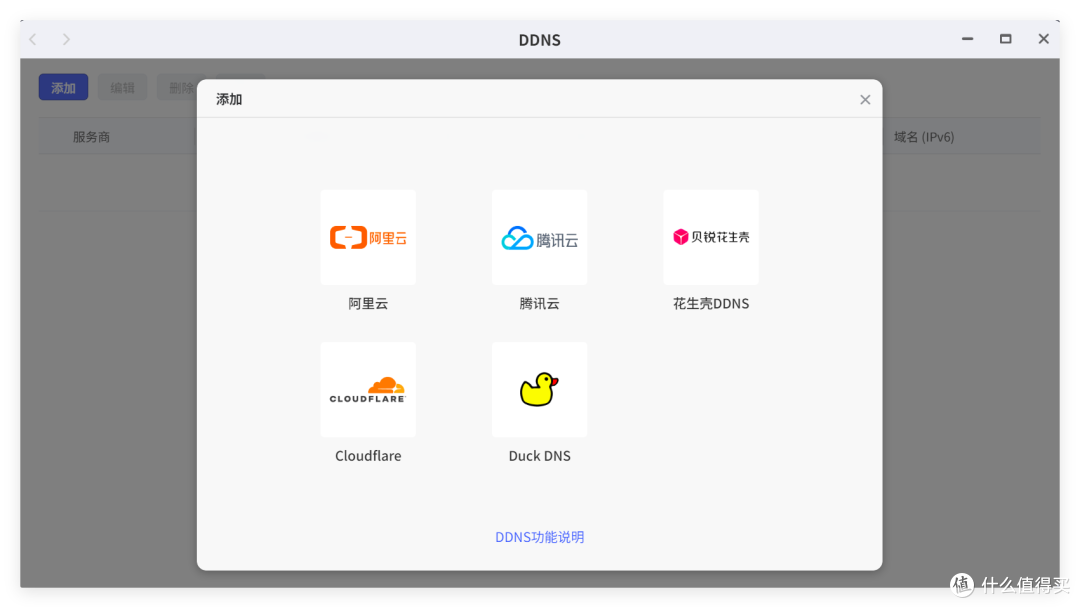Viewport: 1080px width, 608px height.
Task: Close the 添加 dialog
Action: tap(865, 100)
